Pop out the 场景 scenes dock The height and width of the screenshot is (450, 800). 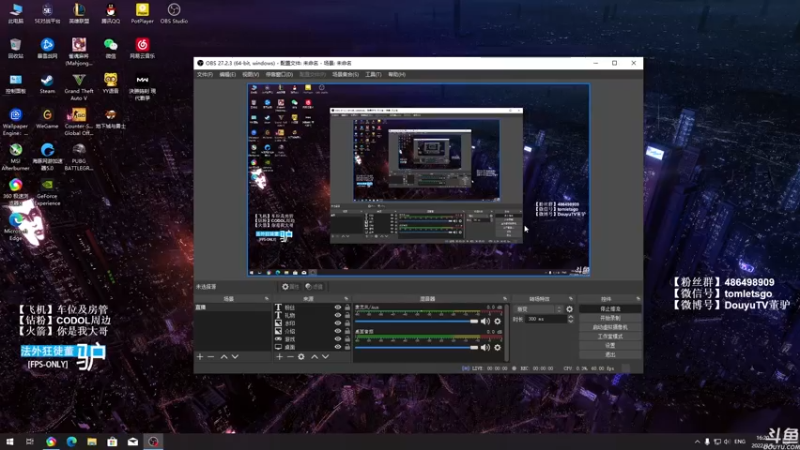[x=266, y=298]
